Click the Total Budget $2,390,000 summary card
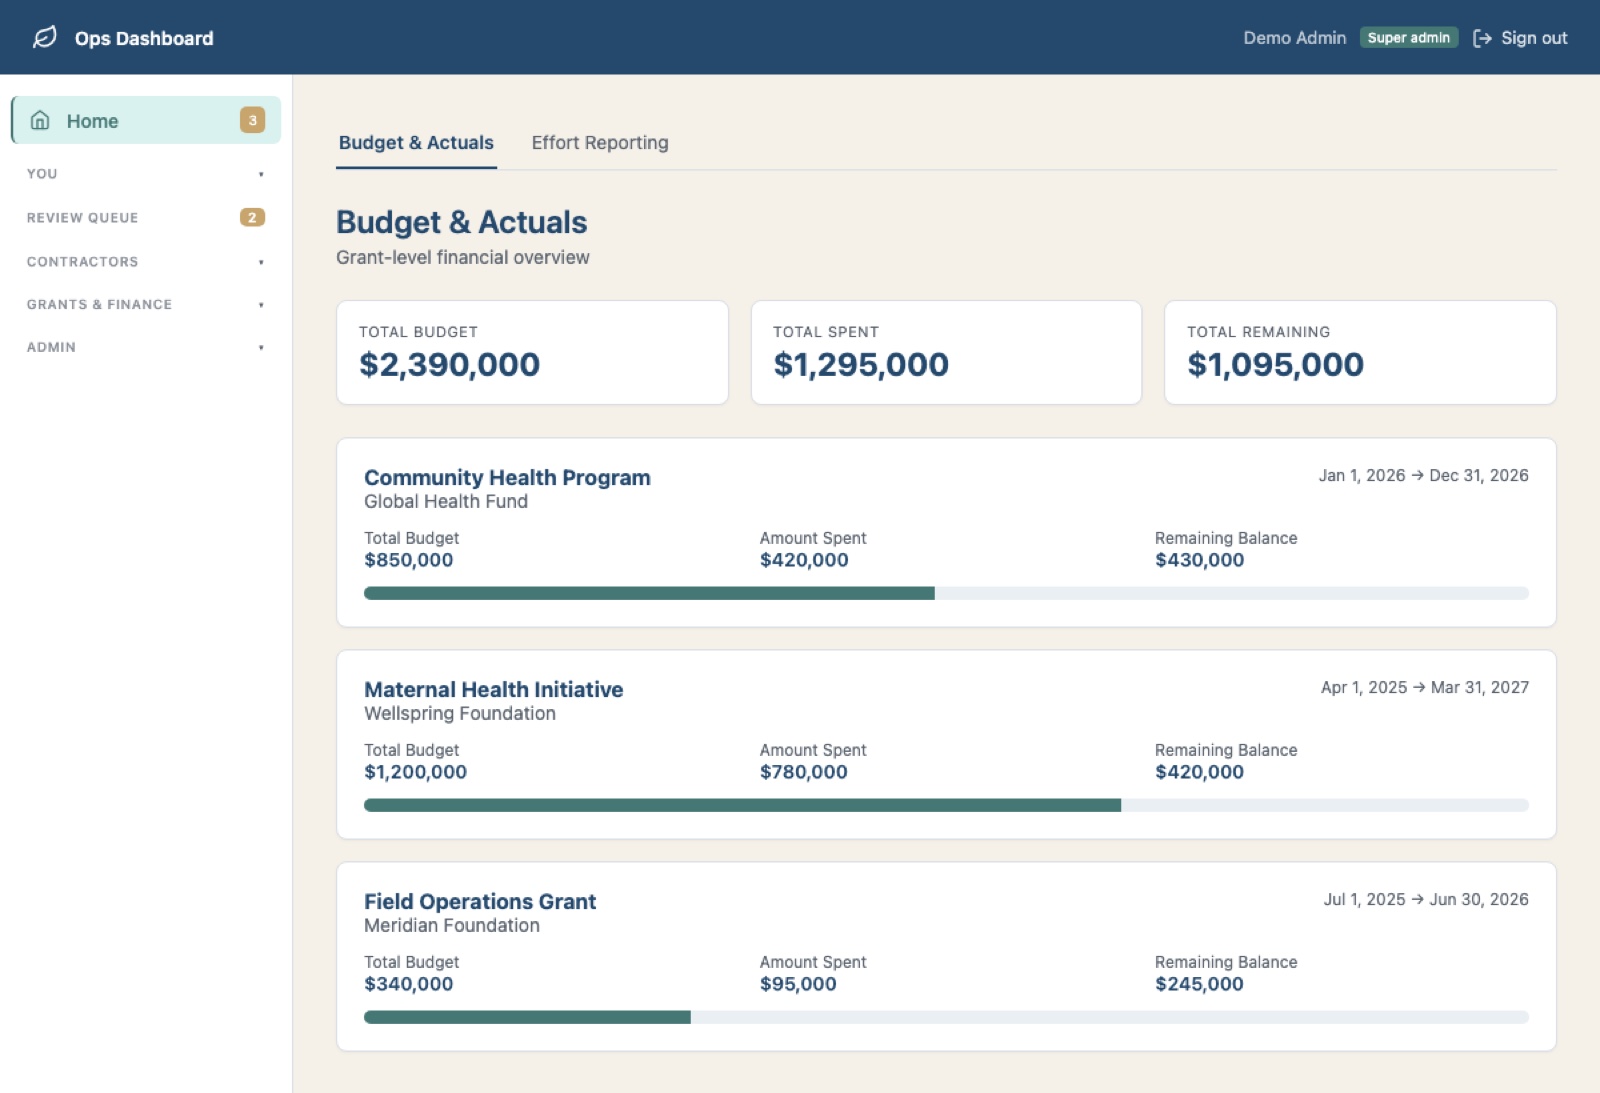Screen dimensions: 1600x1093 [532, 353]
